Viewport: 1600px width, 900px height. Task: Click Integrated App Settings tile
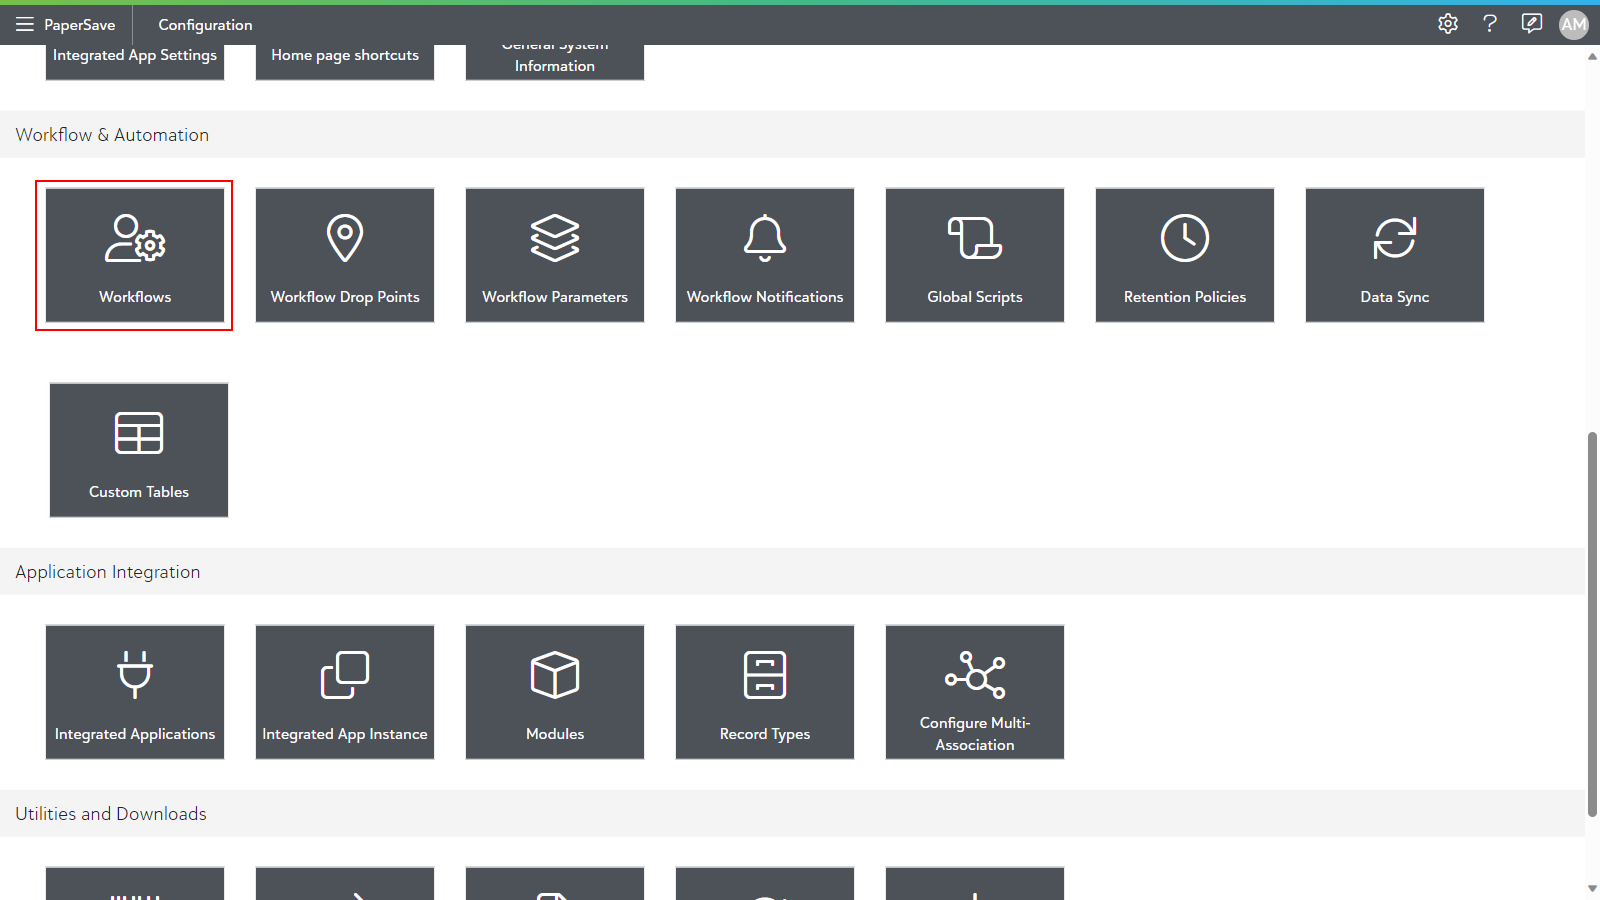(135, 58)
